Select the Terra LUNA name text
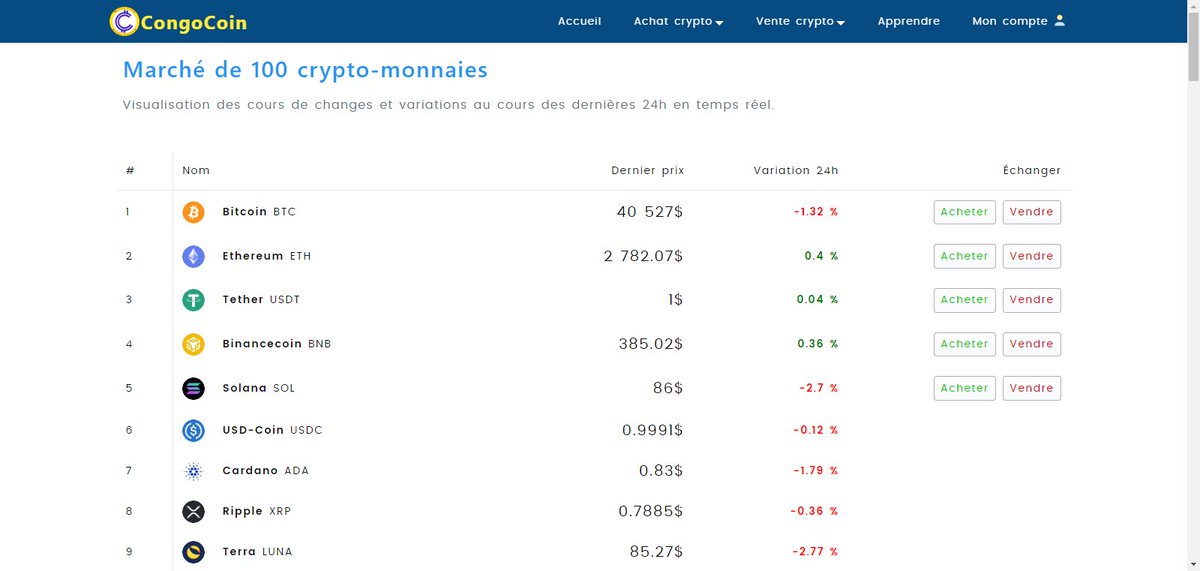Screen dimensions: 1200x571 click(257, 552)
